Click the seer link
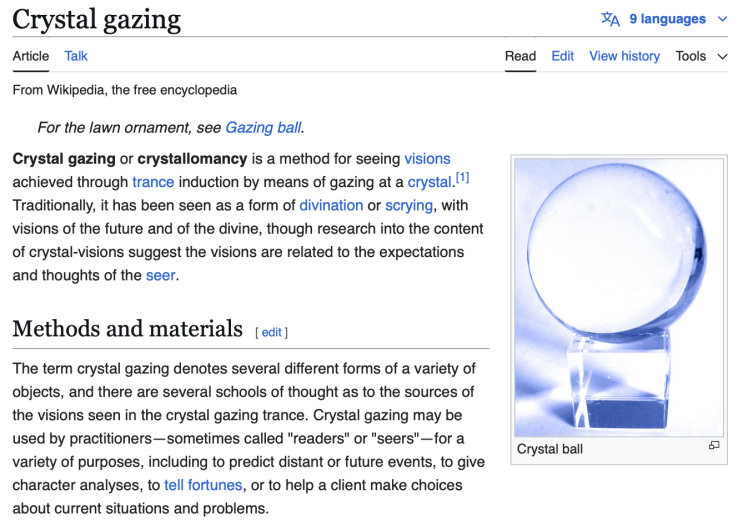The height and width of the screenshot is (524, 743). tap(161, 275)
